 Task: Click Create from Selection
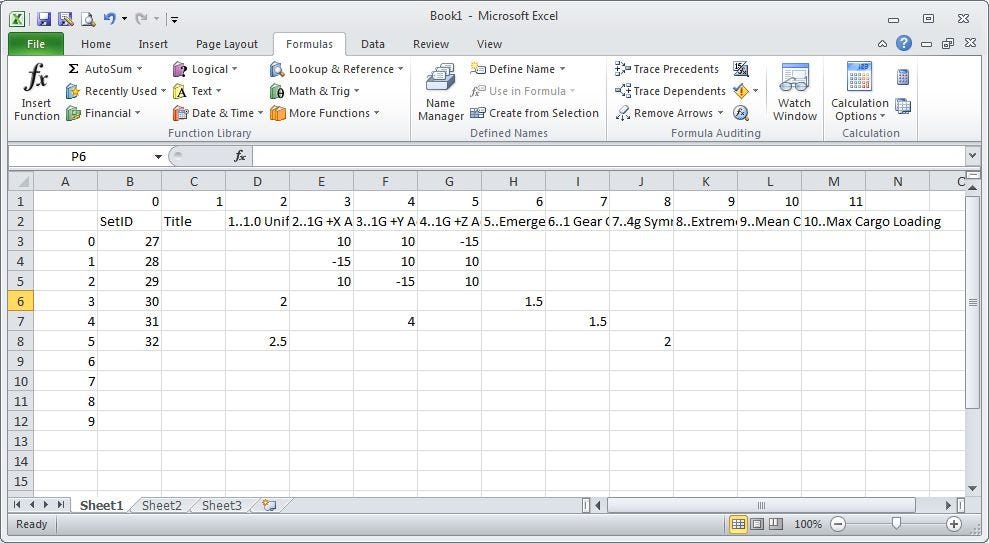534,113
